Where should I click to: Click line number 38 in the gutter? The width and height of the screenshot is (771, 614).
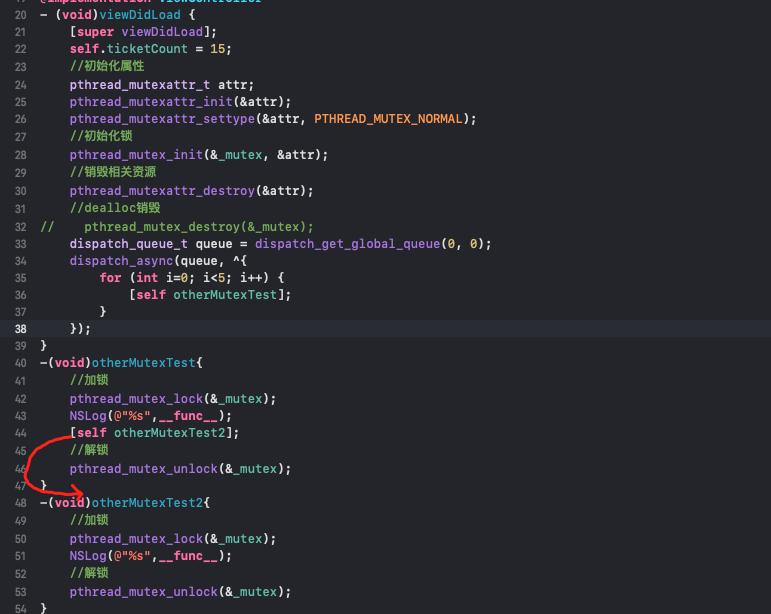click(x=20, y=328)
